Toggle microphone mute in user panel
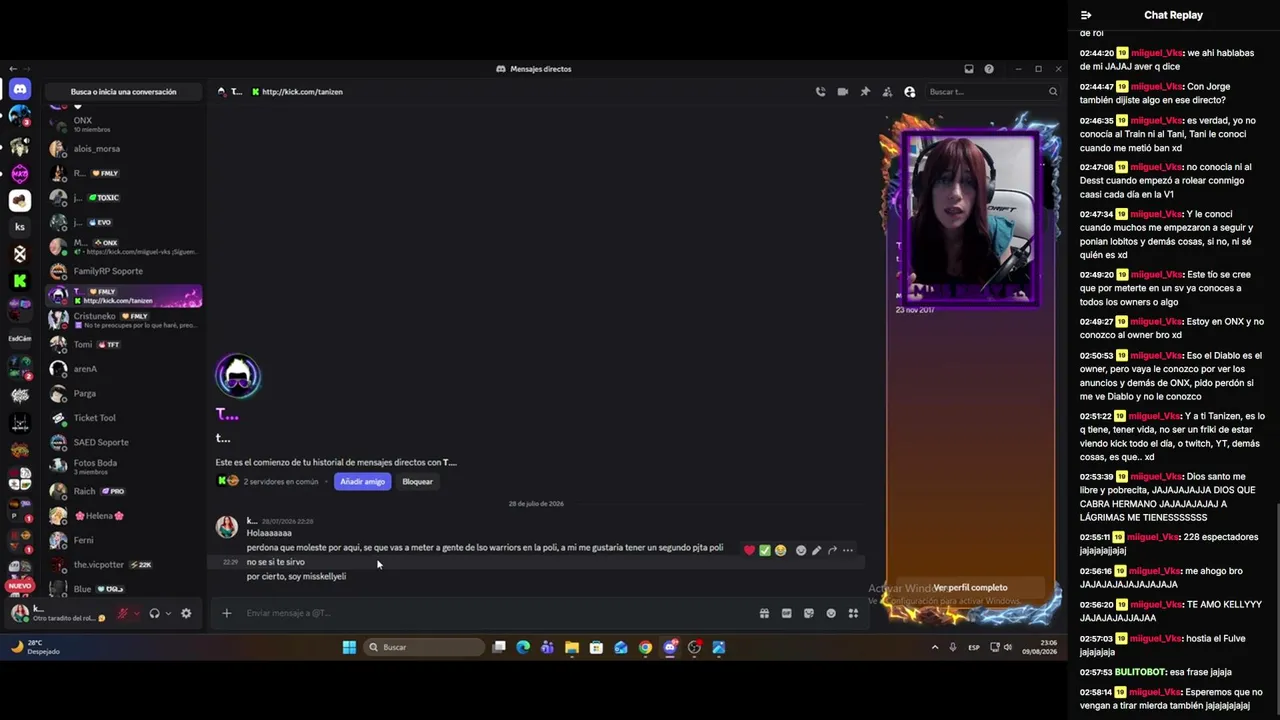 [123, 613]
